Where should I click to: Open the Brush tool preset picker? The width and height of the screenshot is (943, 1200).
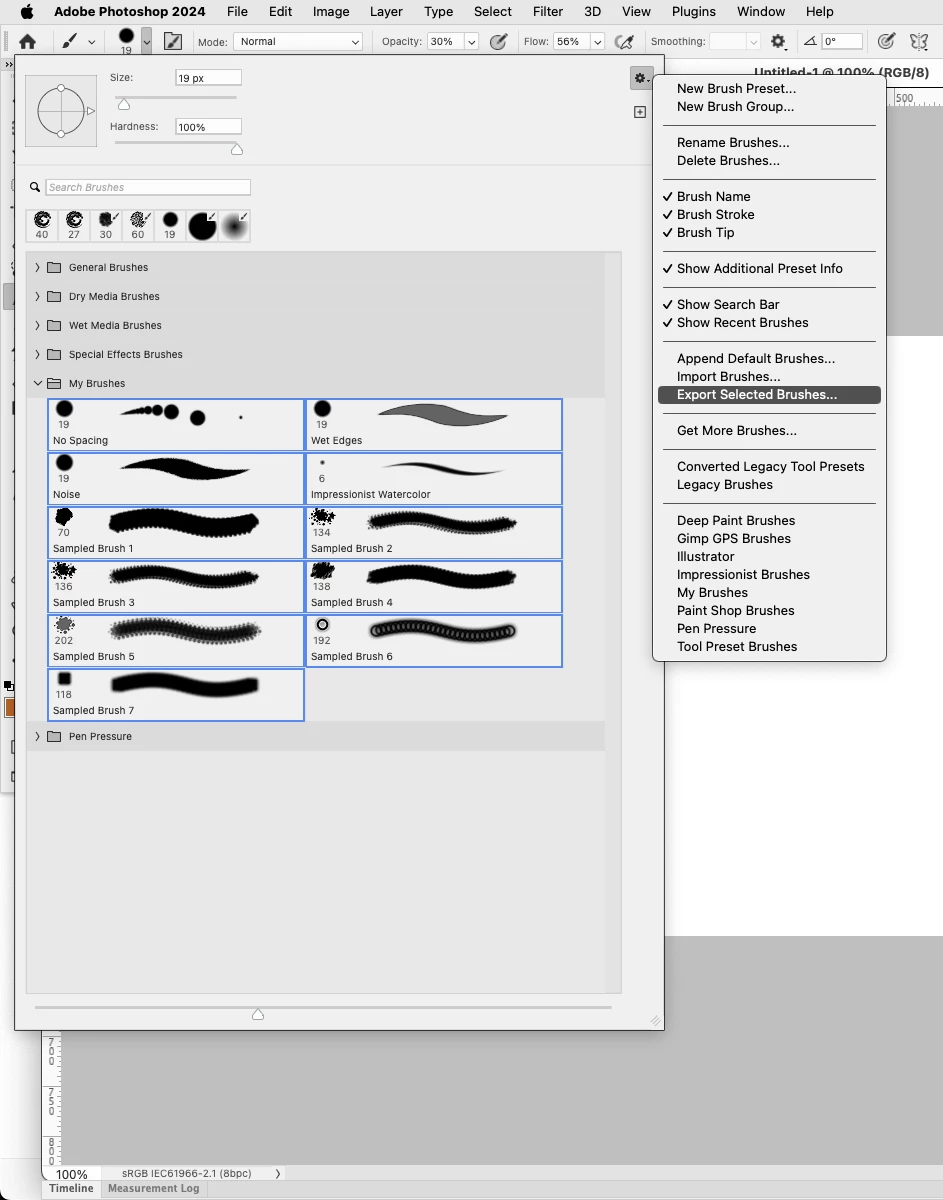click(77, 42)
